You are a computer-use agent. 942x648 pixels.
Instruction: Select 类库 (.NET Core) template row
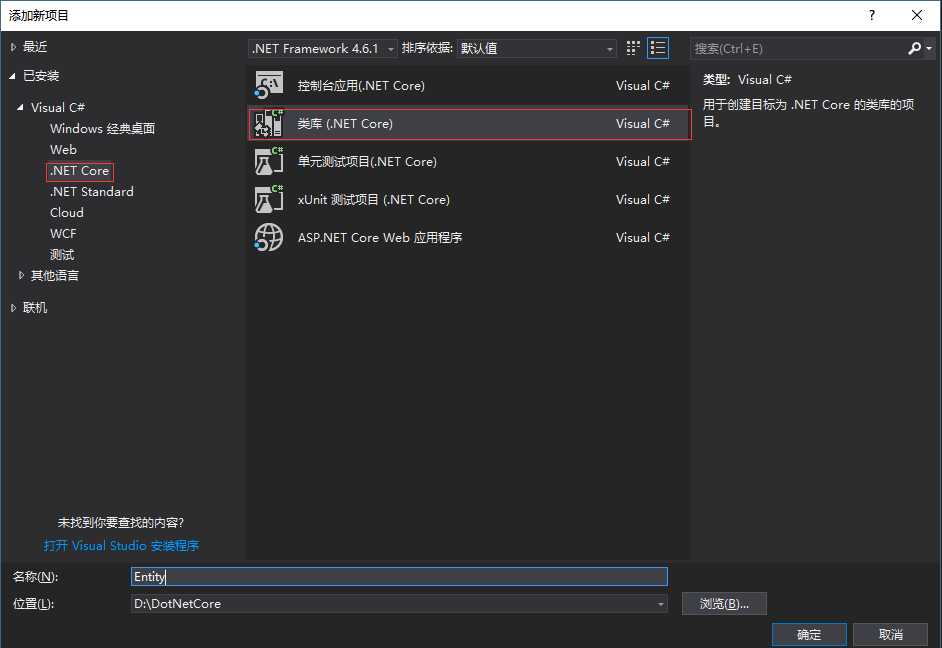tap(469, 123)
